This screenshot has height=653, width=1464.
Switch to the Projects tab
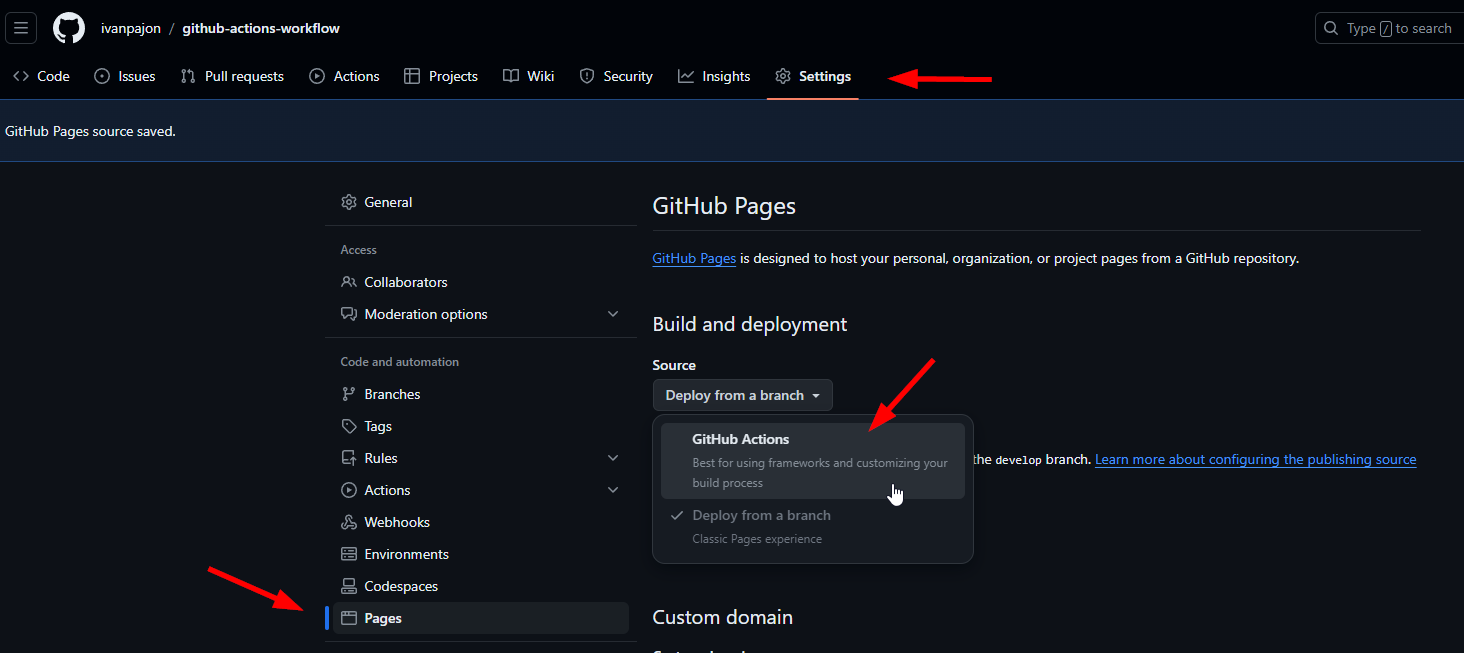pyautogui.click(x=441, y=76)
